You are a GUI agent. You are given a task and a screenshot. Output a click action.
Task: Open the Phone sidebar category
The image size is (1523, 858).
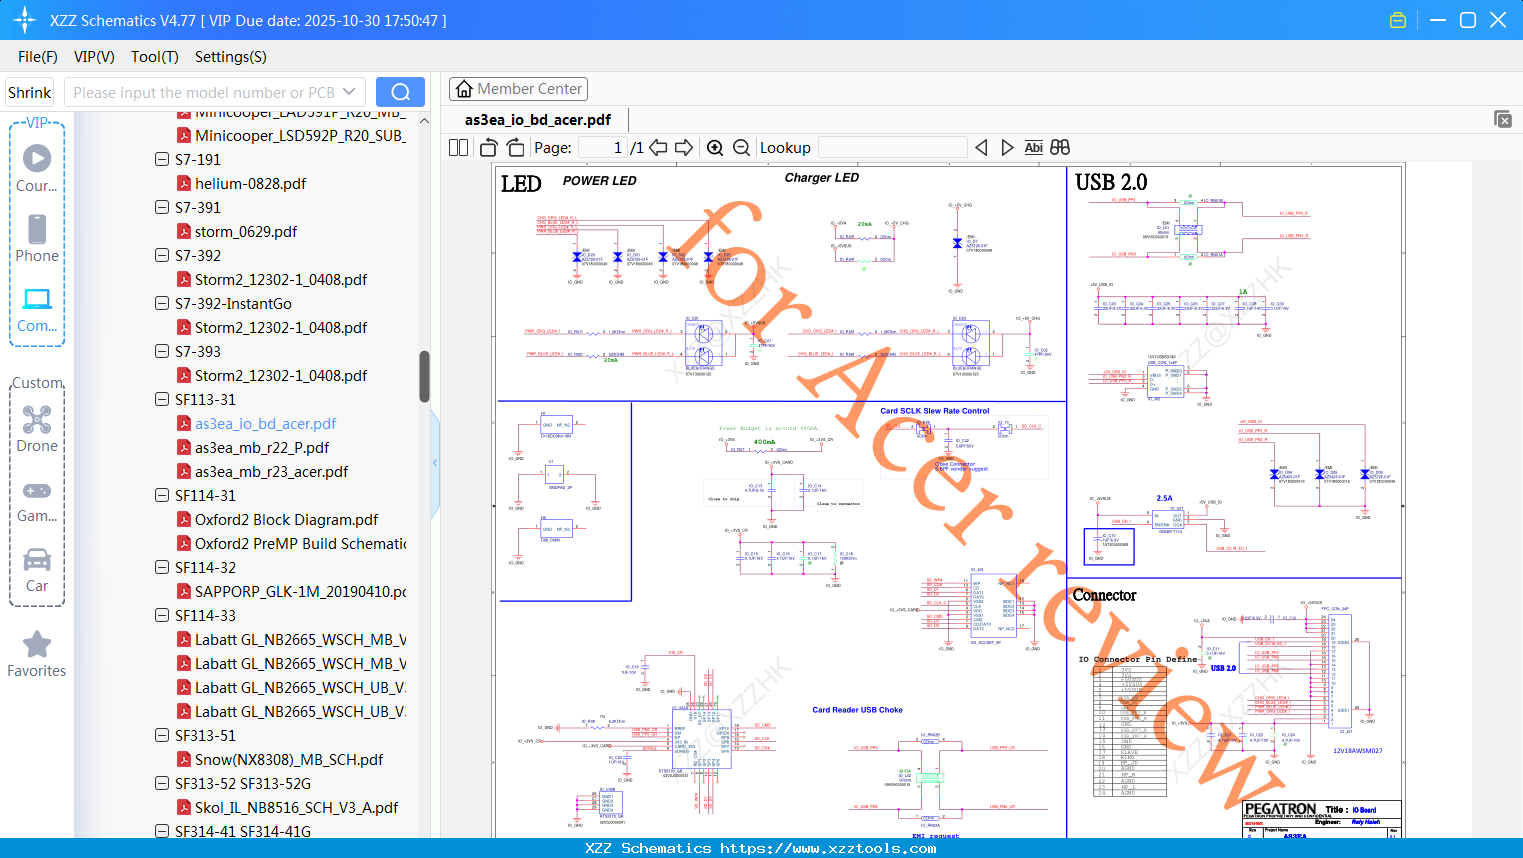click(x=37, y=238)
